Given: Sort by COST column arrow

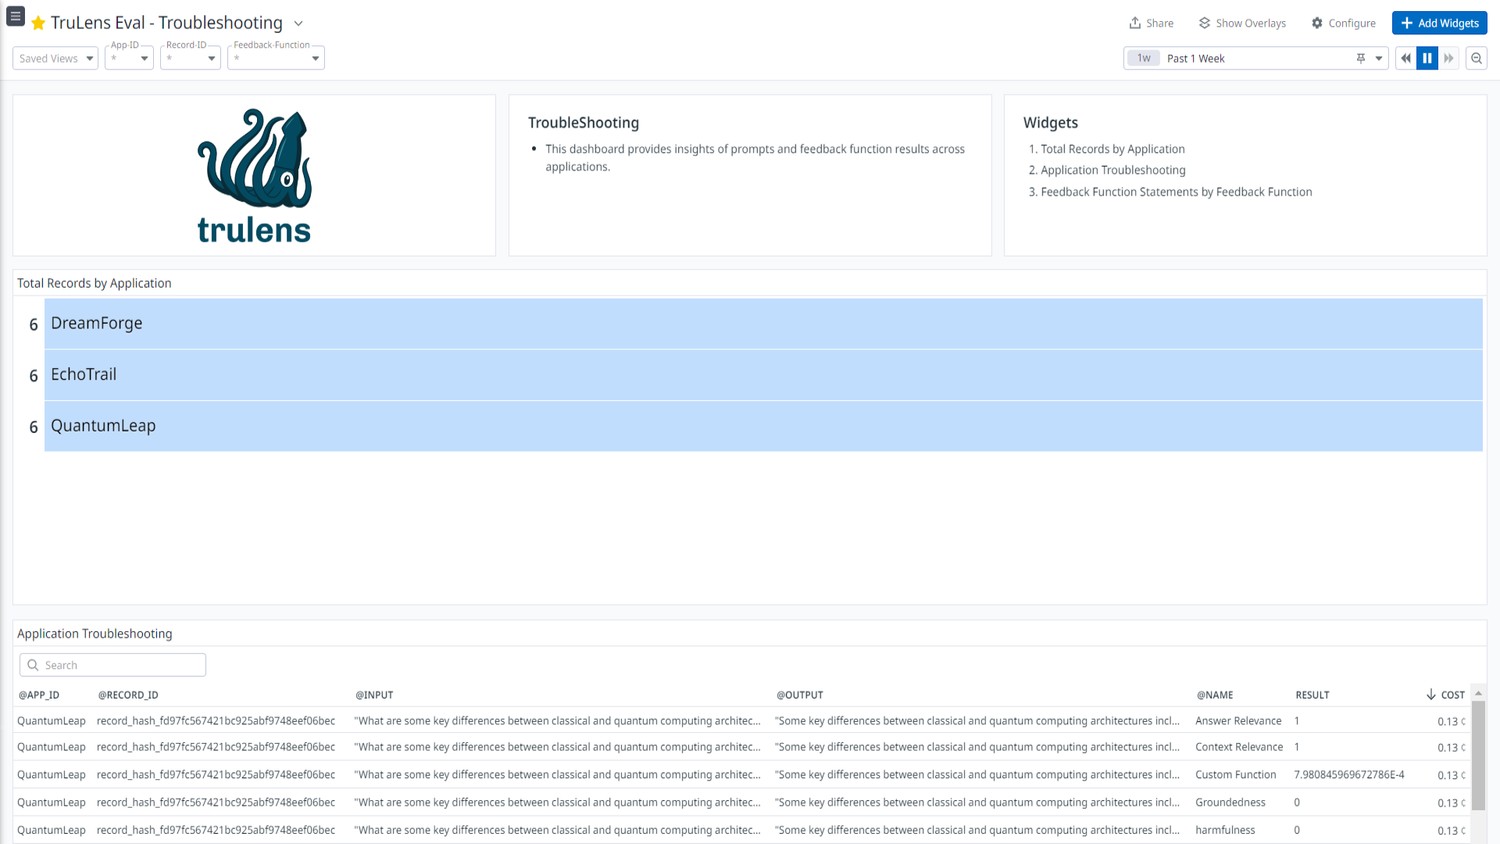Looking at the screenshot, I should click(x=1431, y=695).
